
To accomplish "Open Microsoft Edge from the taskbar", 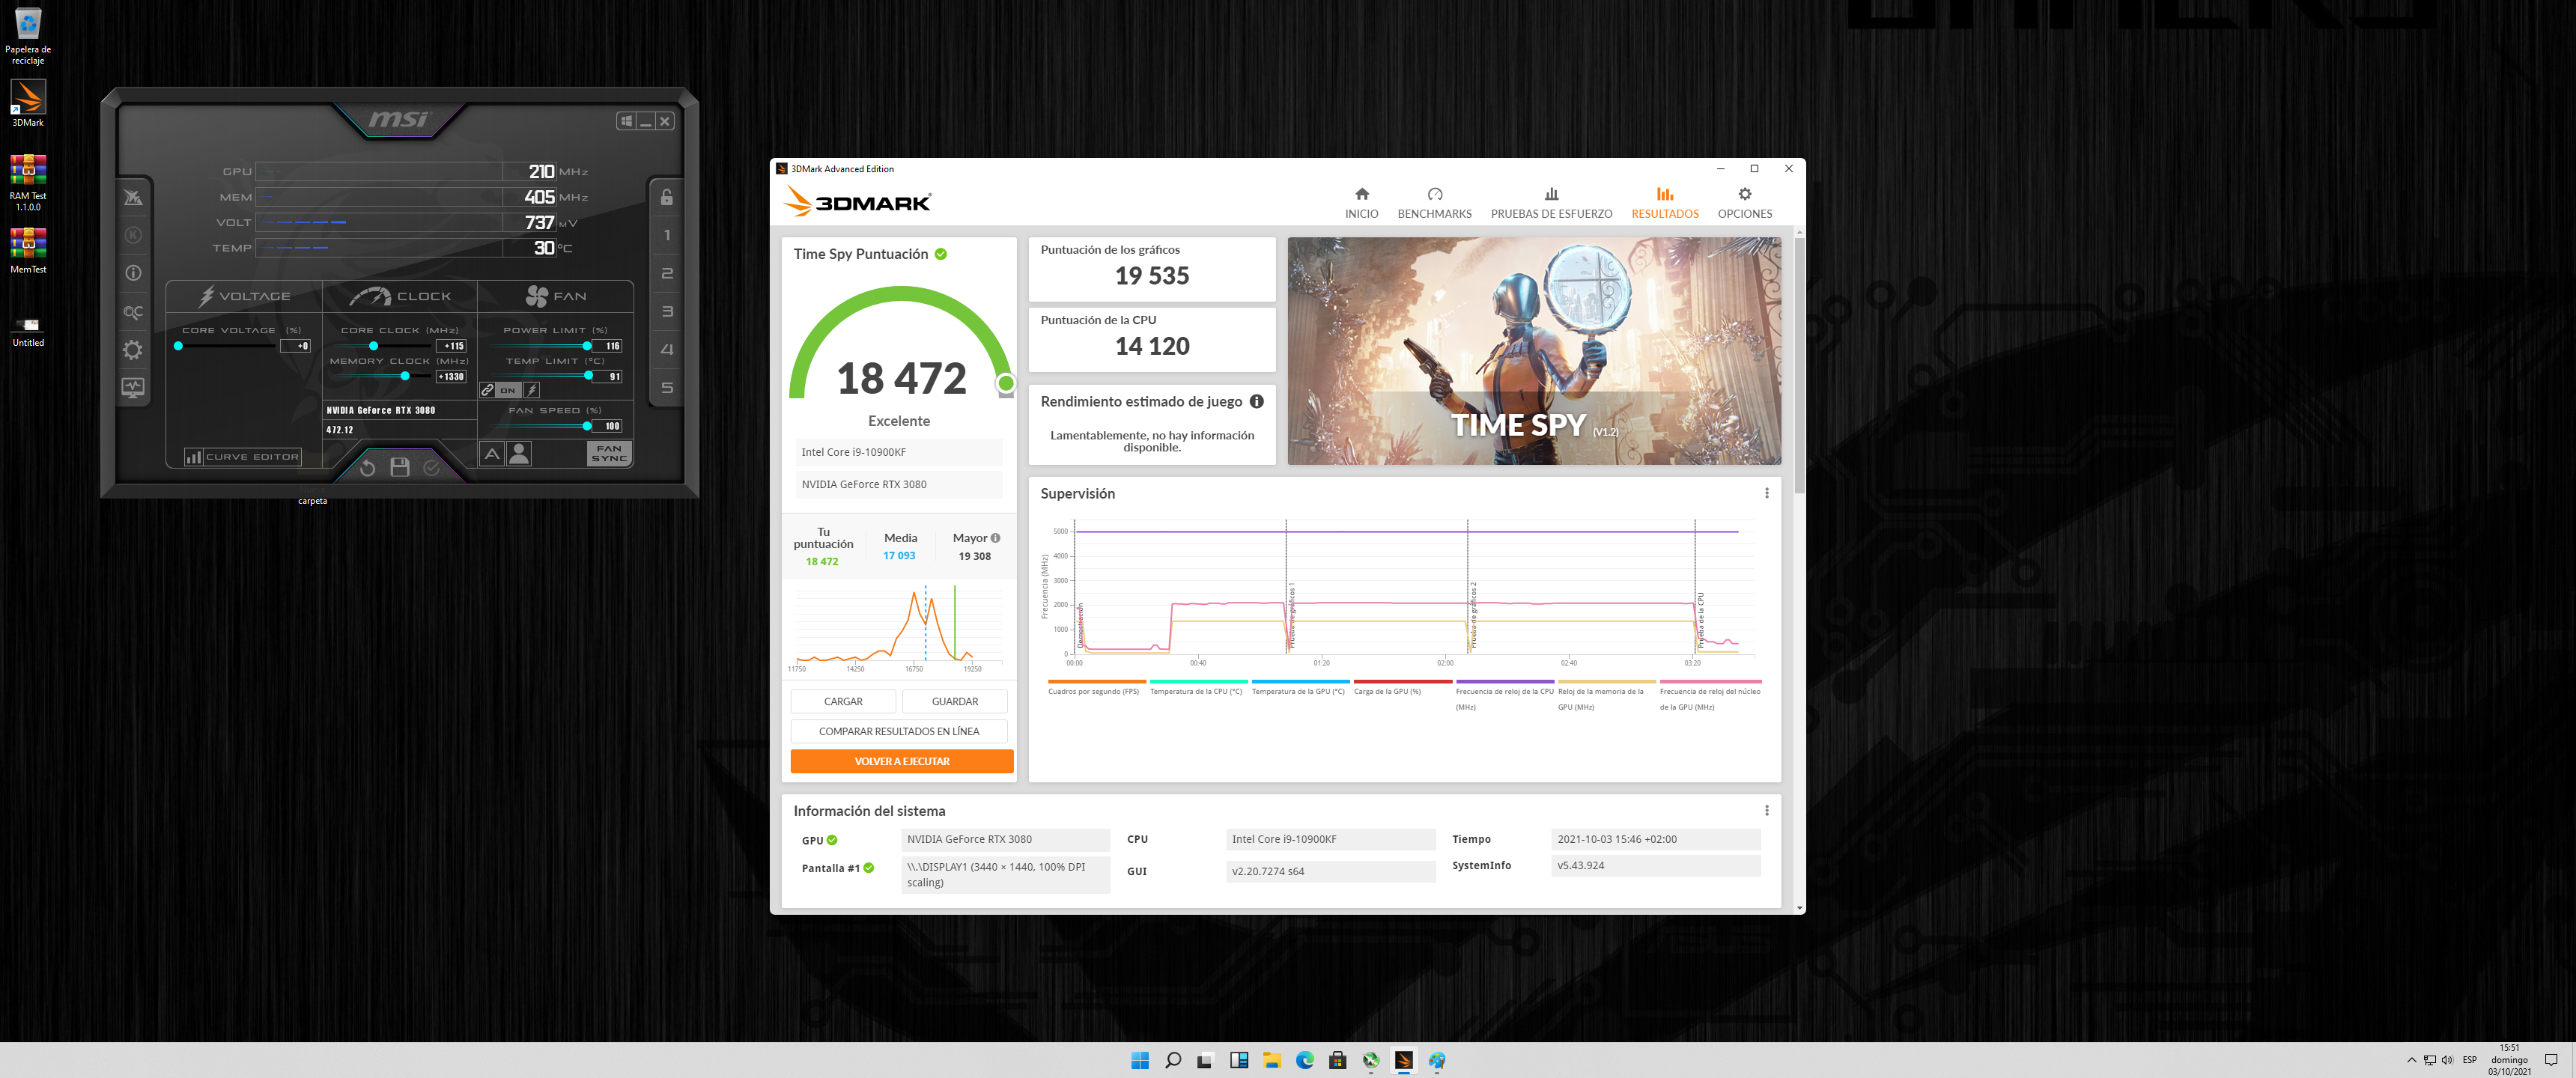I will point(1305,1060).
